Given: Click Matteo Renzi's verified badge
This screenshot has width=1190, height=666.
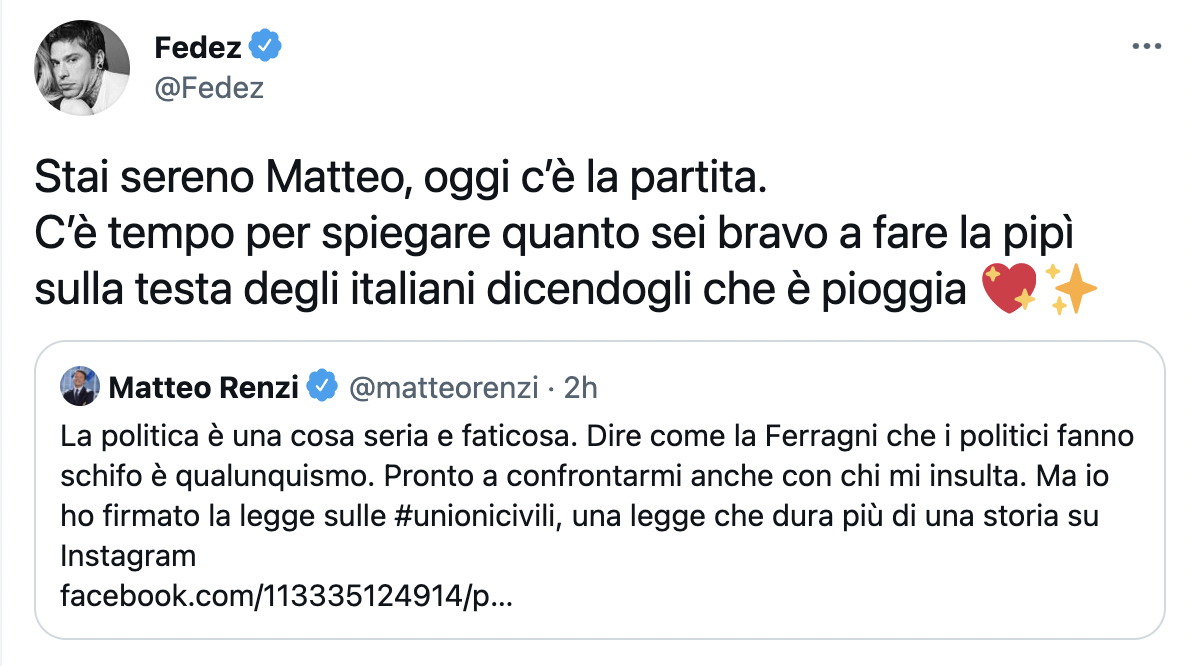Looking at the screenshot, I should click(321, 387).
